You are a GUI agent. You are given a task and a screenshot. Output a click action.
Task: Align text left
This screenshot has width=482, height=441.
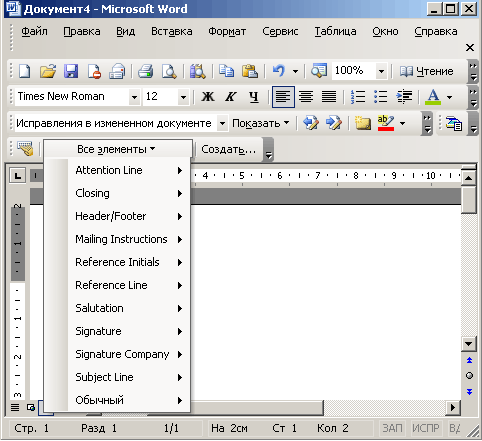(x=283, y=97)
